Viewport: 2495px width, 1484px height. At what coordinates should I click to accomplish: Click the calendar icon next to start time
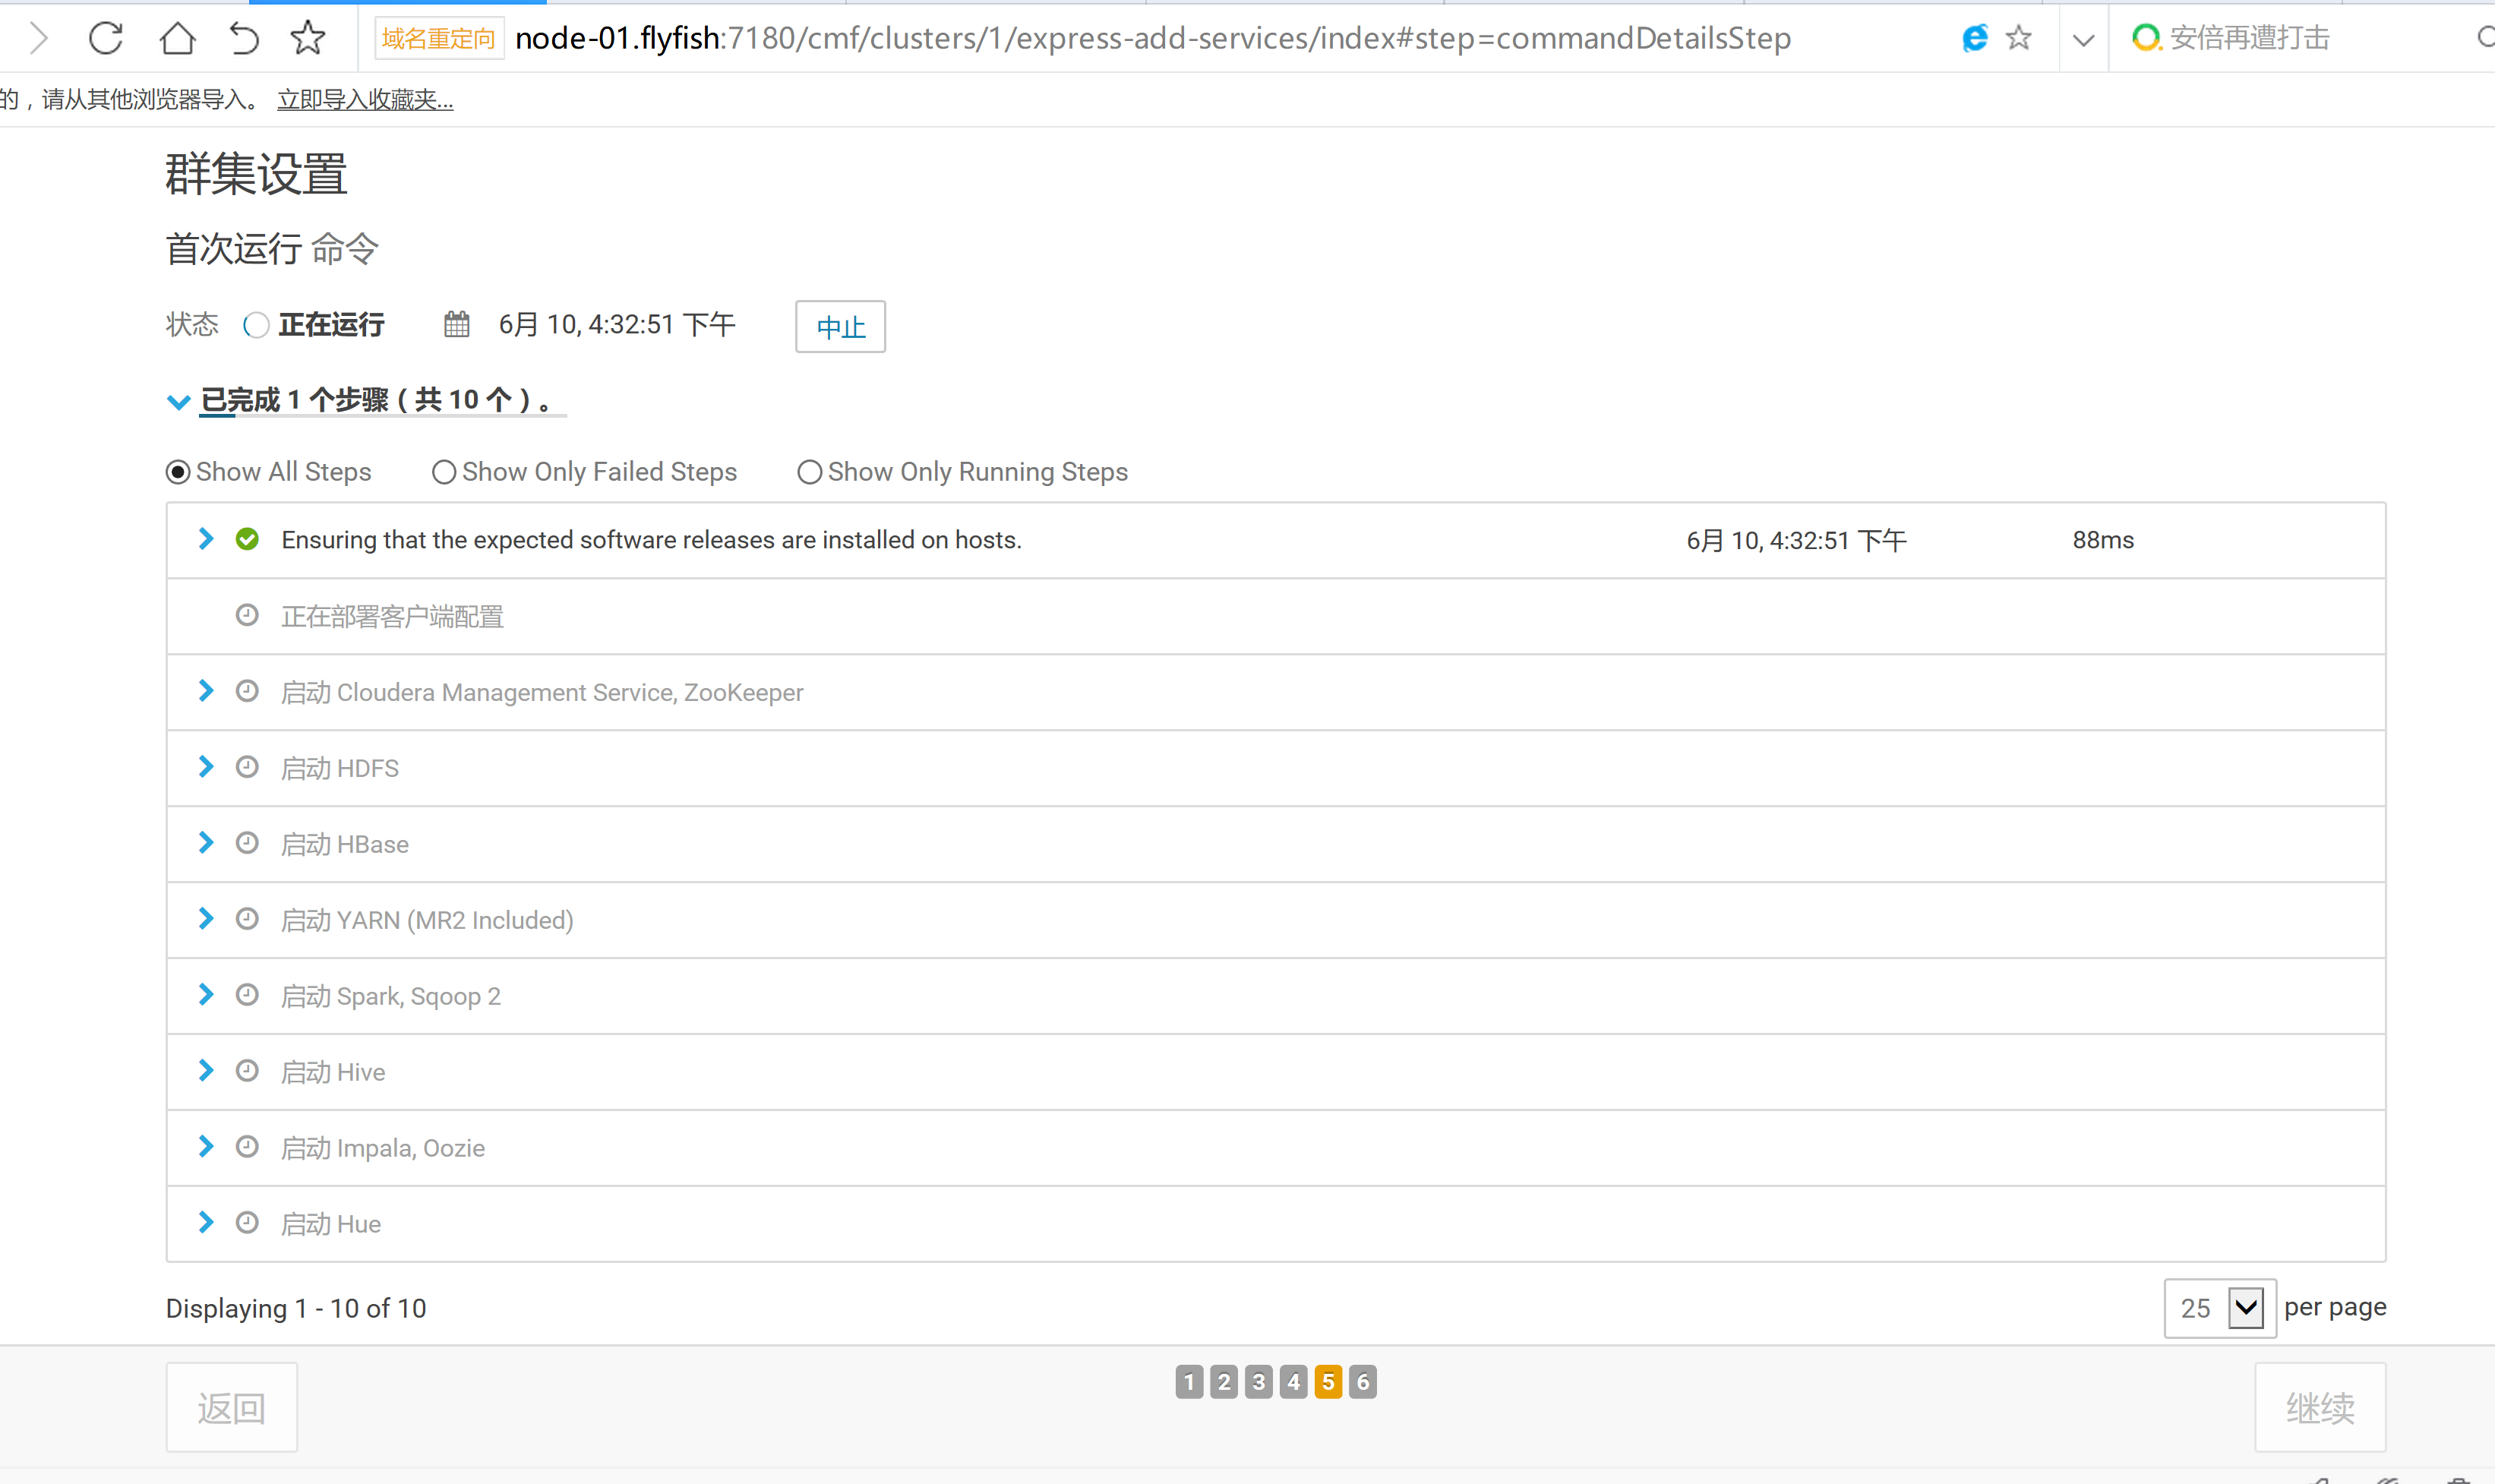pyautogui.click(x=457, y=324)
